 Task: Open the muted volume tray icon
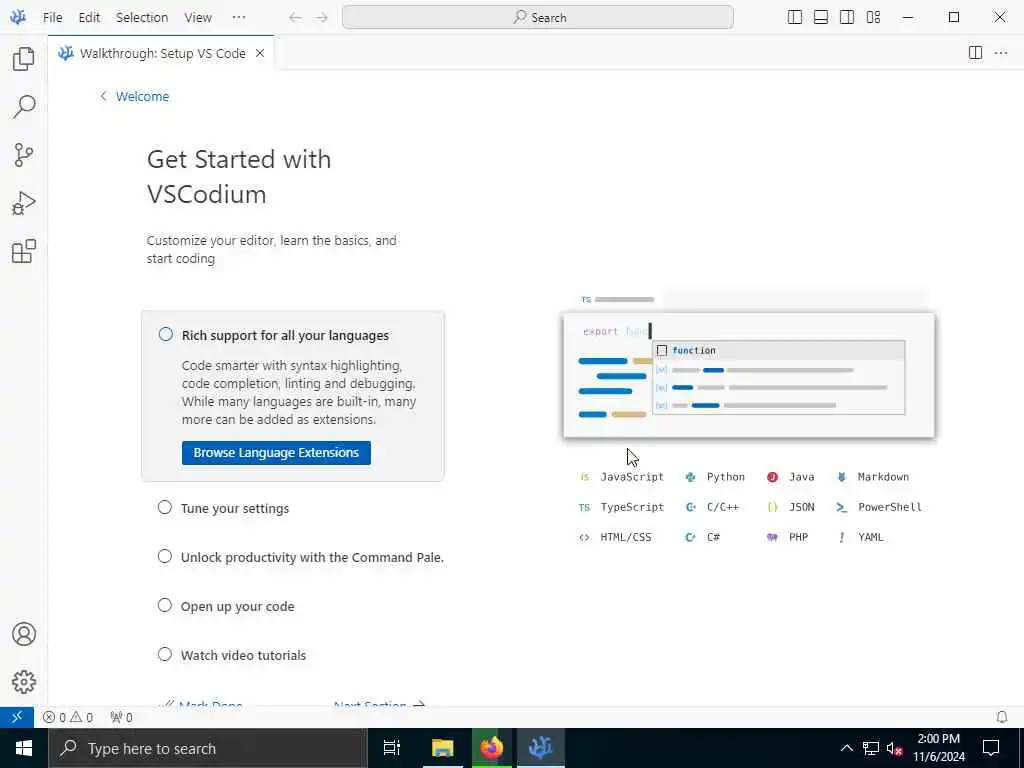895,748
